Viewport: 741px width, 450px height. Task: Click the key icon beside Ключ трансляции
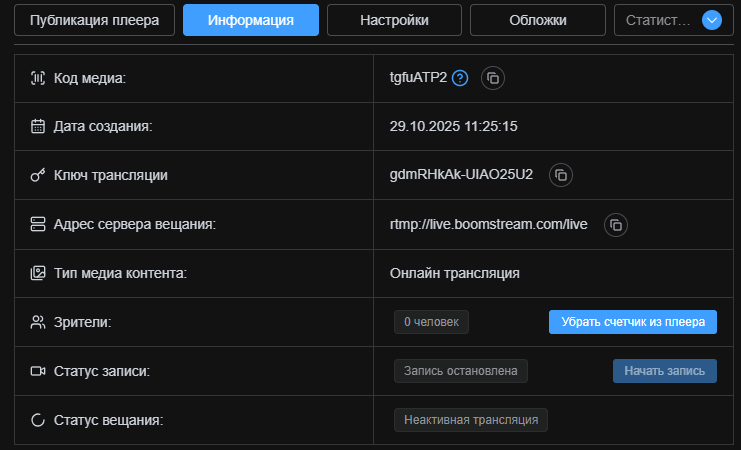(38, 175)
